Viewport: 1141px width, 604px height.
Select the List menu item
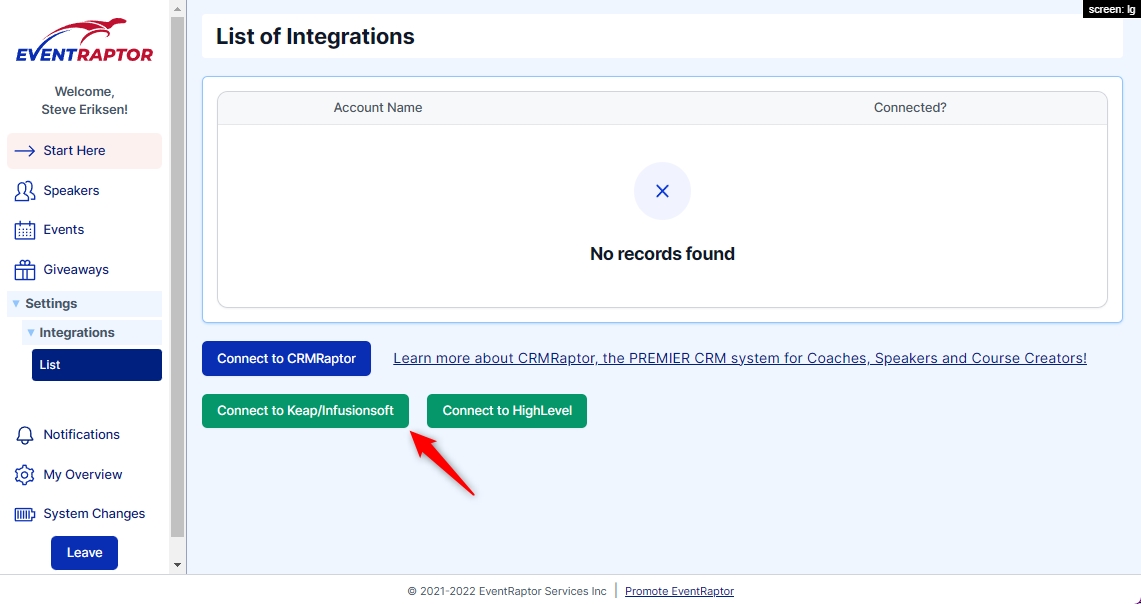tap(96, 365)
